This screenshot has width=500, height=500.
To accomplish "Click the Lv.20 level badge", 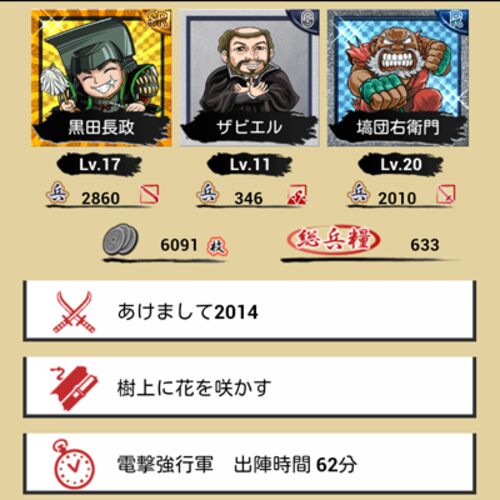I will [x=401, y=165].
